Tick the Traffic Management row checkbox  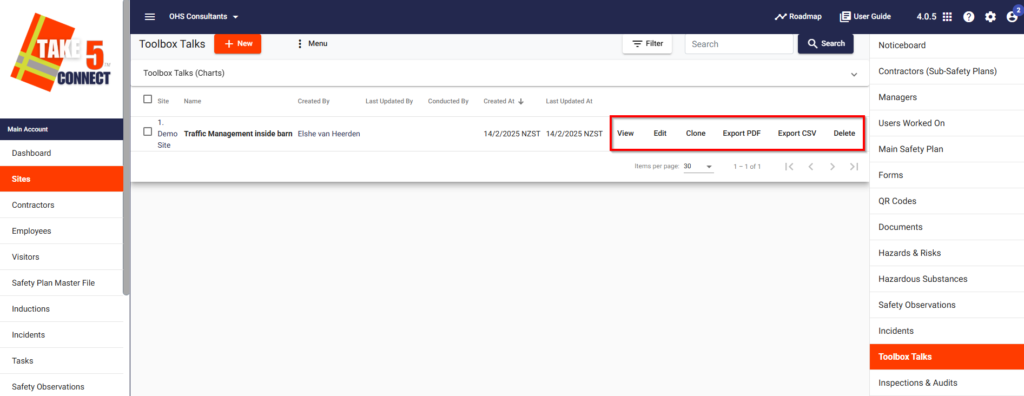coord(148,131)
